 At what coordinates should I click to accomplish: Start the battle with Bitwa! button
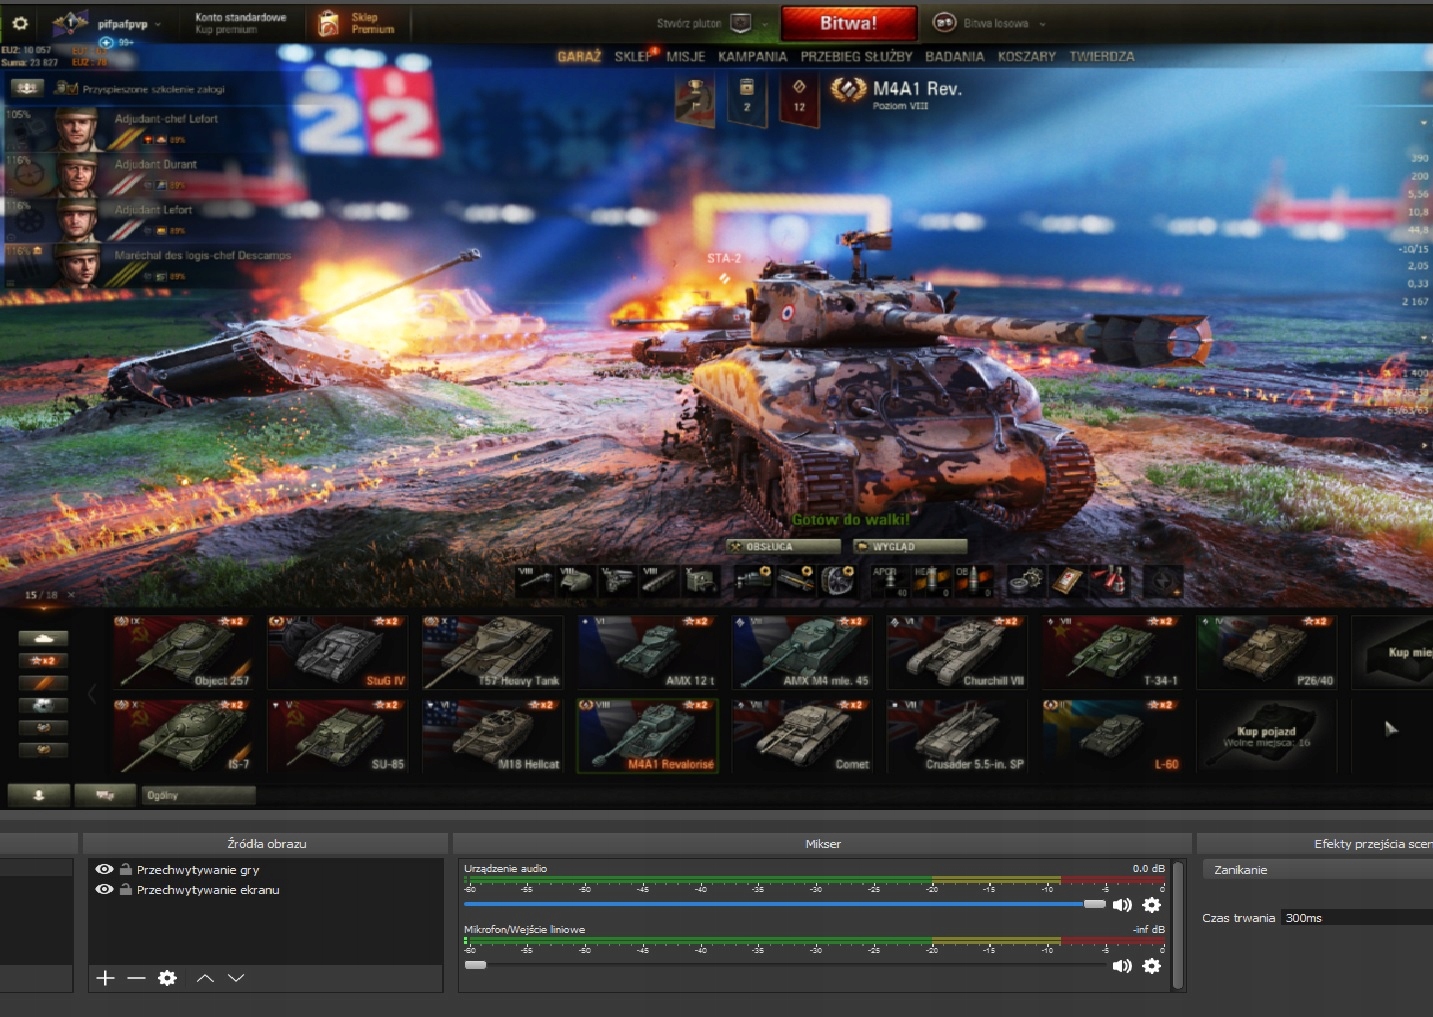pyautogui.click(x=849, y=23)
